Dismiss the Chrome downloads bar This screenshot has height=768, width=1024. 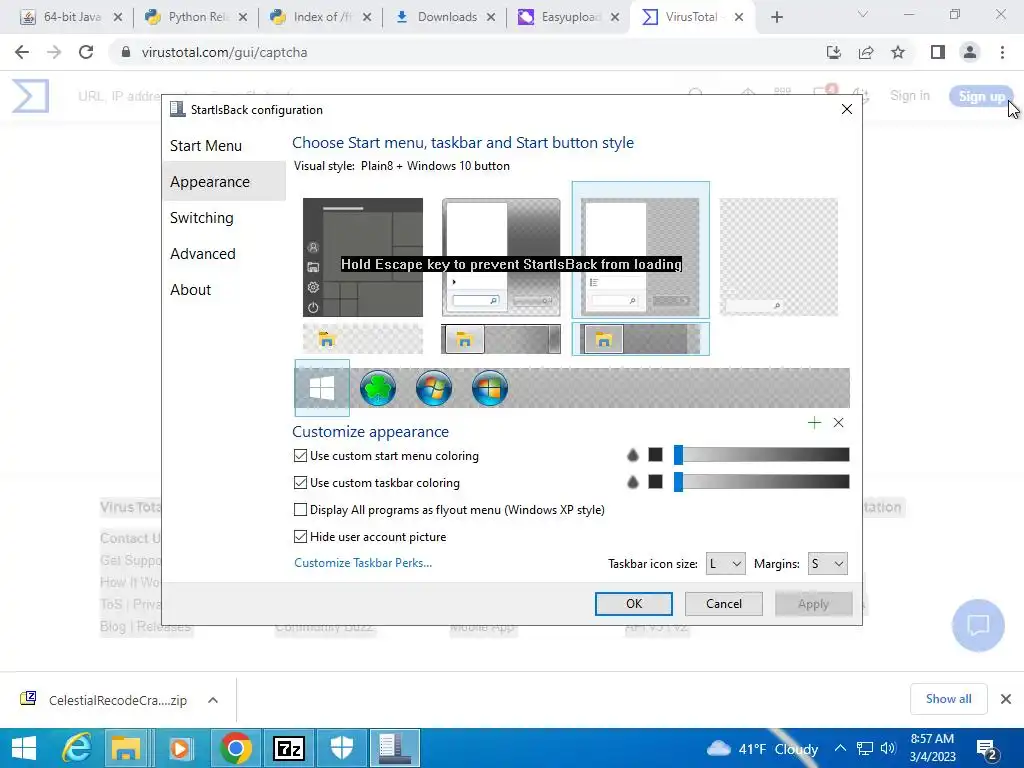pos(1006,699)
